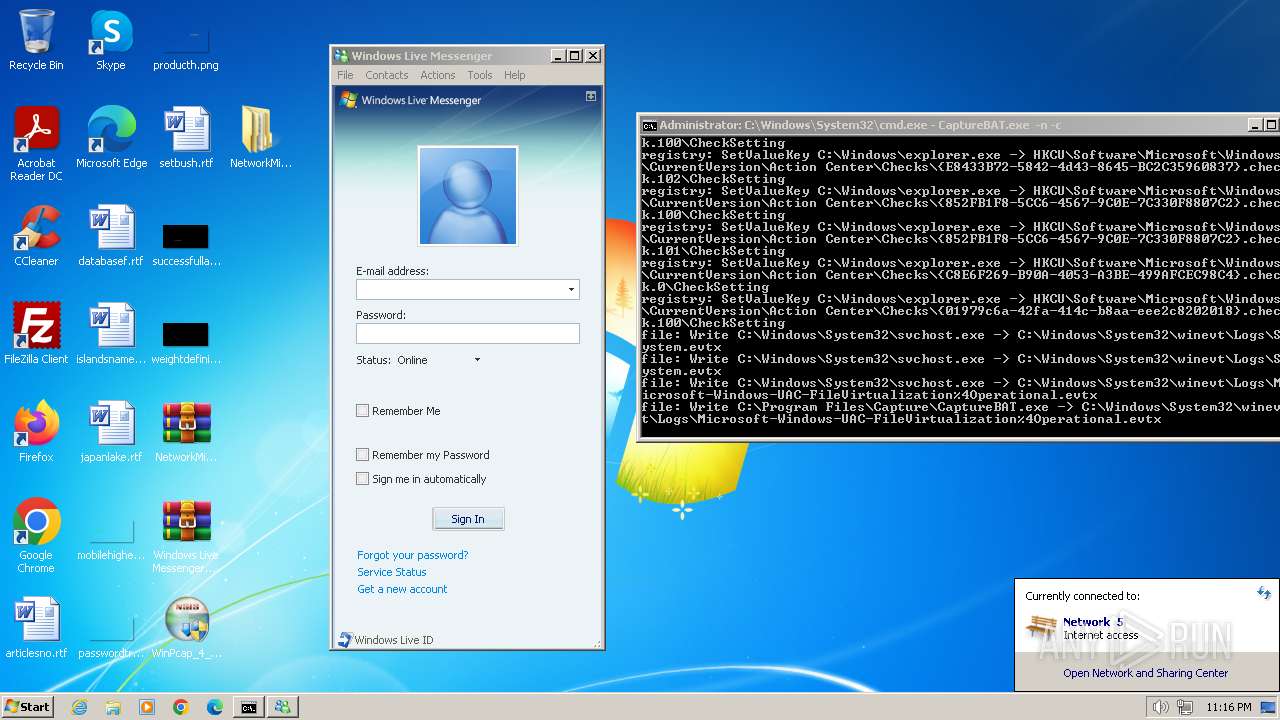Open the FileZilla Client shortcut
The width and height of the screenshot is (1280, 720).
36,334
